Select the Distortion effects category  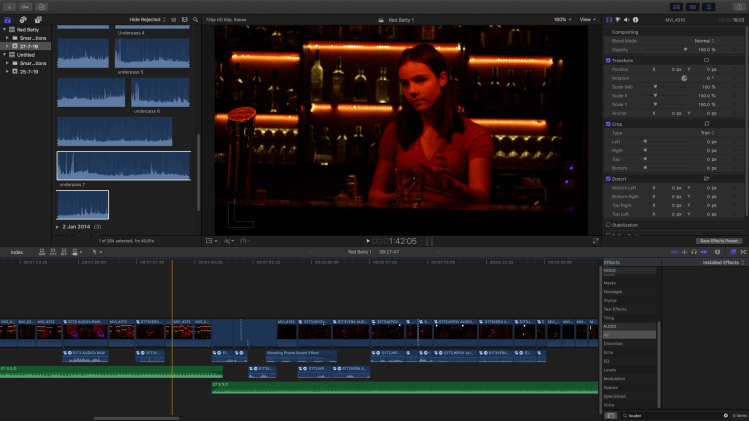pyautogui.click(x=611, y=342)
